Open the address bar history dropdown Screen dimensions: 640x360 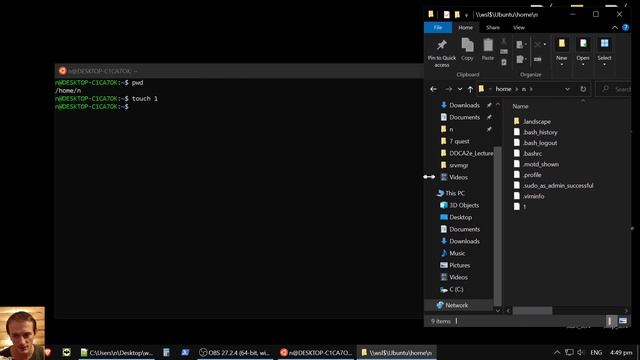click(x=567, y=89)
